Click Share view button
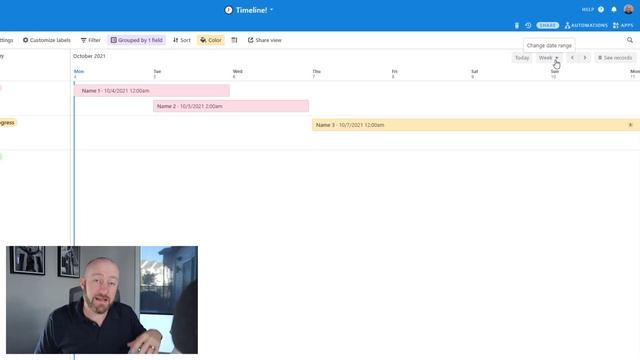Image resolution: width=640 pixels, height=360 pixels. [x=264, y=40]
